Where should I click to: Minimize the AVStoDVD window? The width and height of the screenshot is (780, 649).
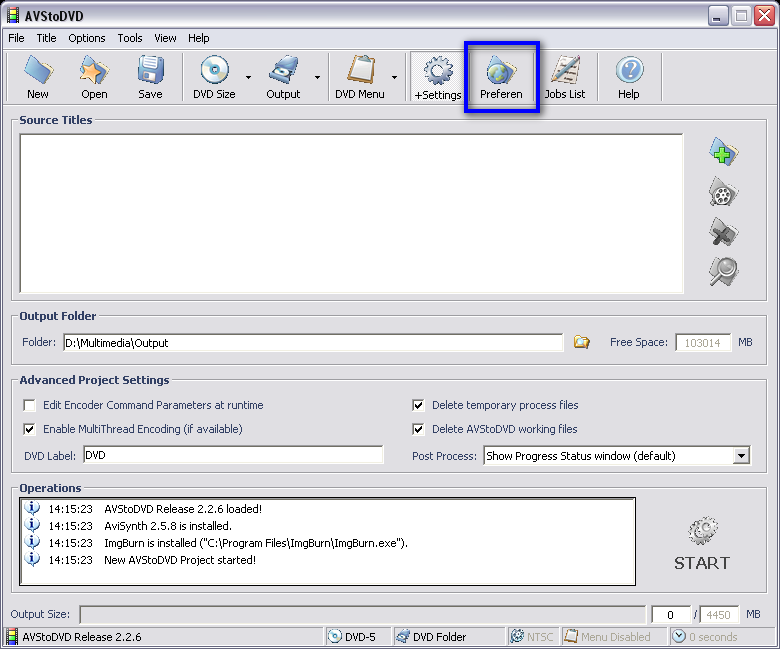[718, 16]
